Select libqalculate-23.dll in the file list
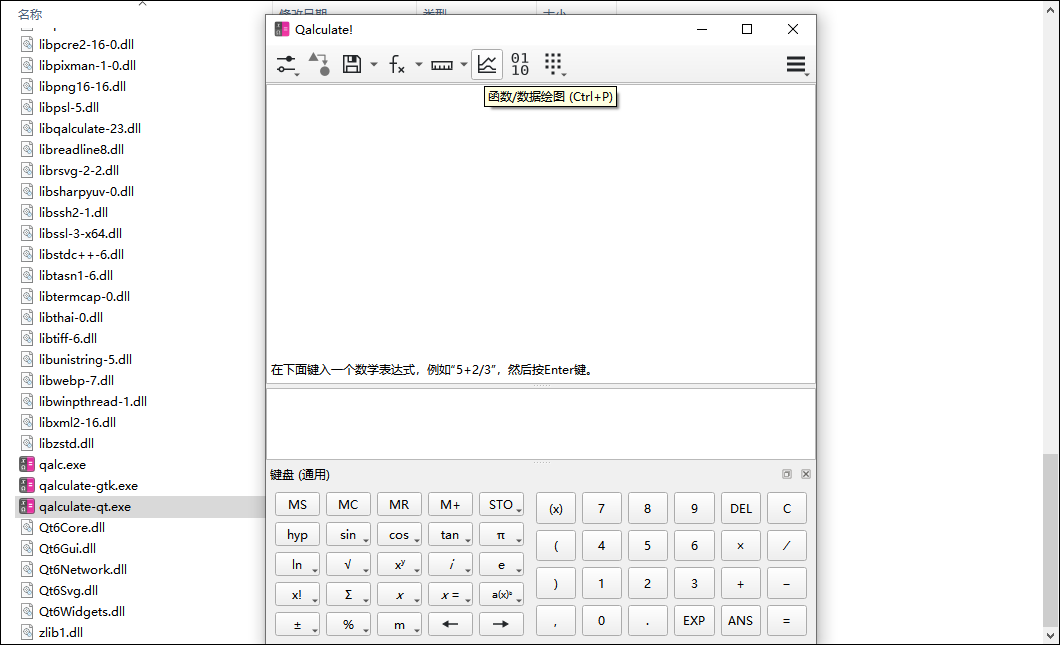This screenshot has height=645, width=1060. click(89, 128)
